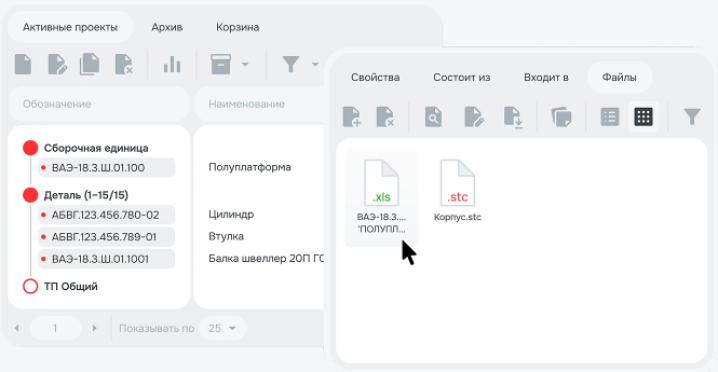Click the copy files stacked pages icon
Image resolution: width=718 pixels, height=372 pixels.
click(561, 117)
